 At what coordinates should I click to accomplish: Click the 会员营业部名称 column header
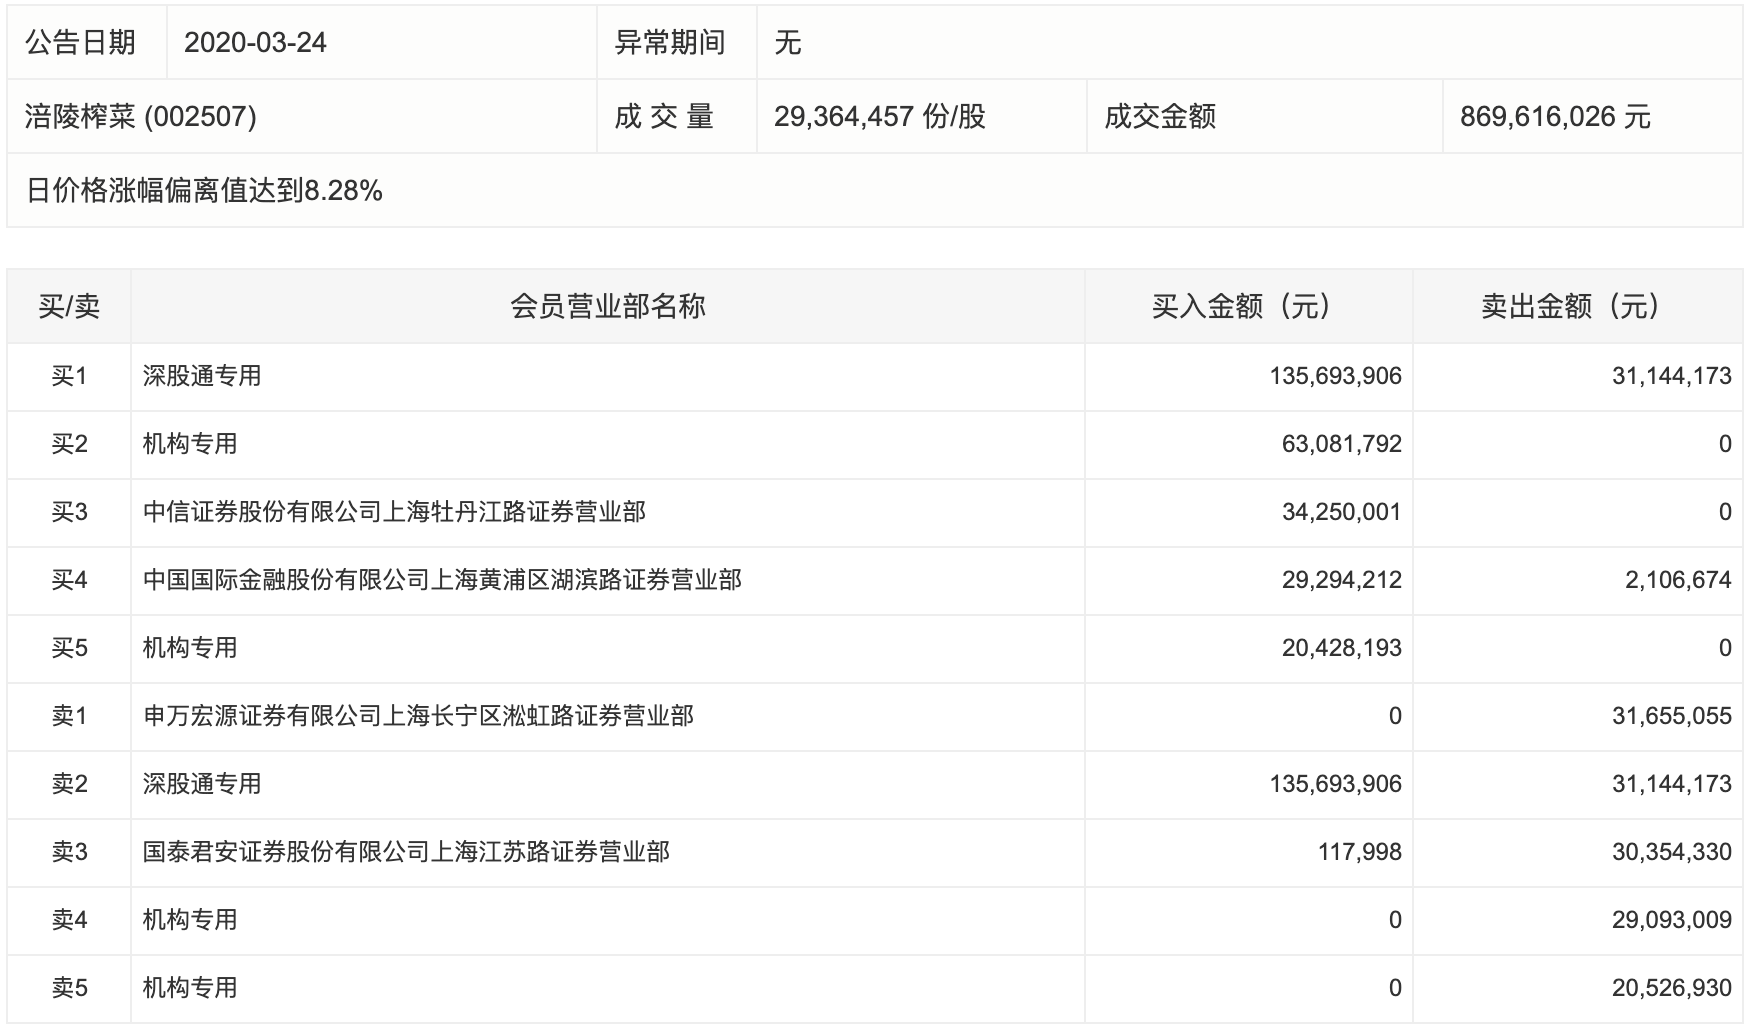pos(608,306)
